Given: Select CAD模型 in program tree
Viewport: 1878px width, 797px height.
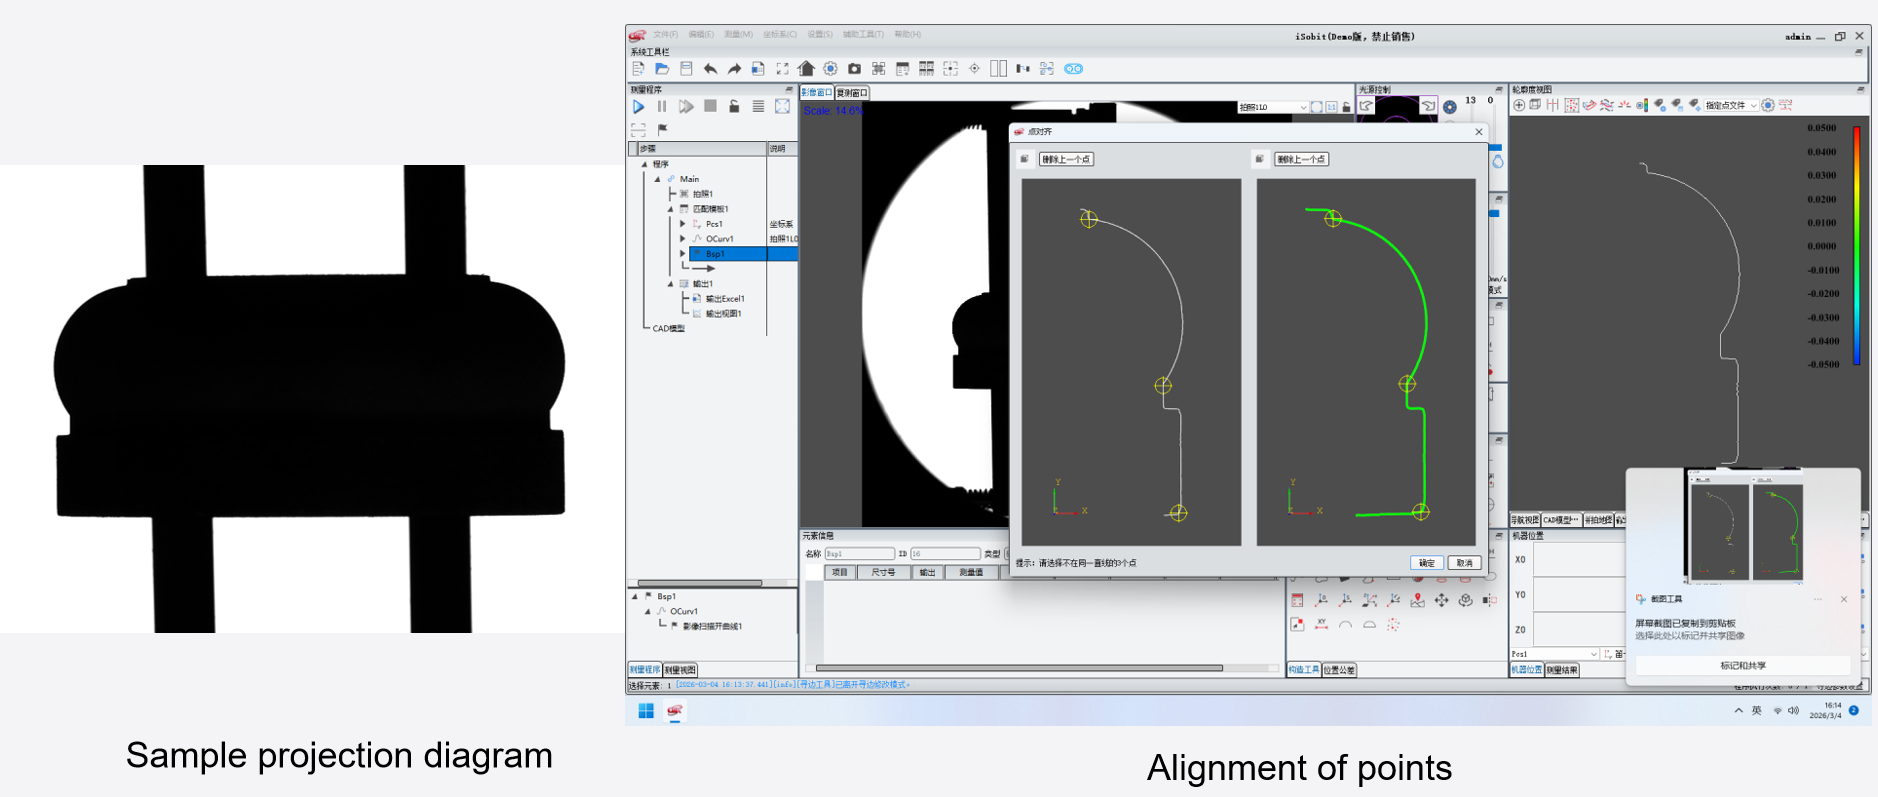Looking at the screenshot, I should click(668, 328).
